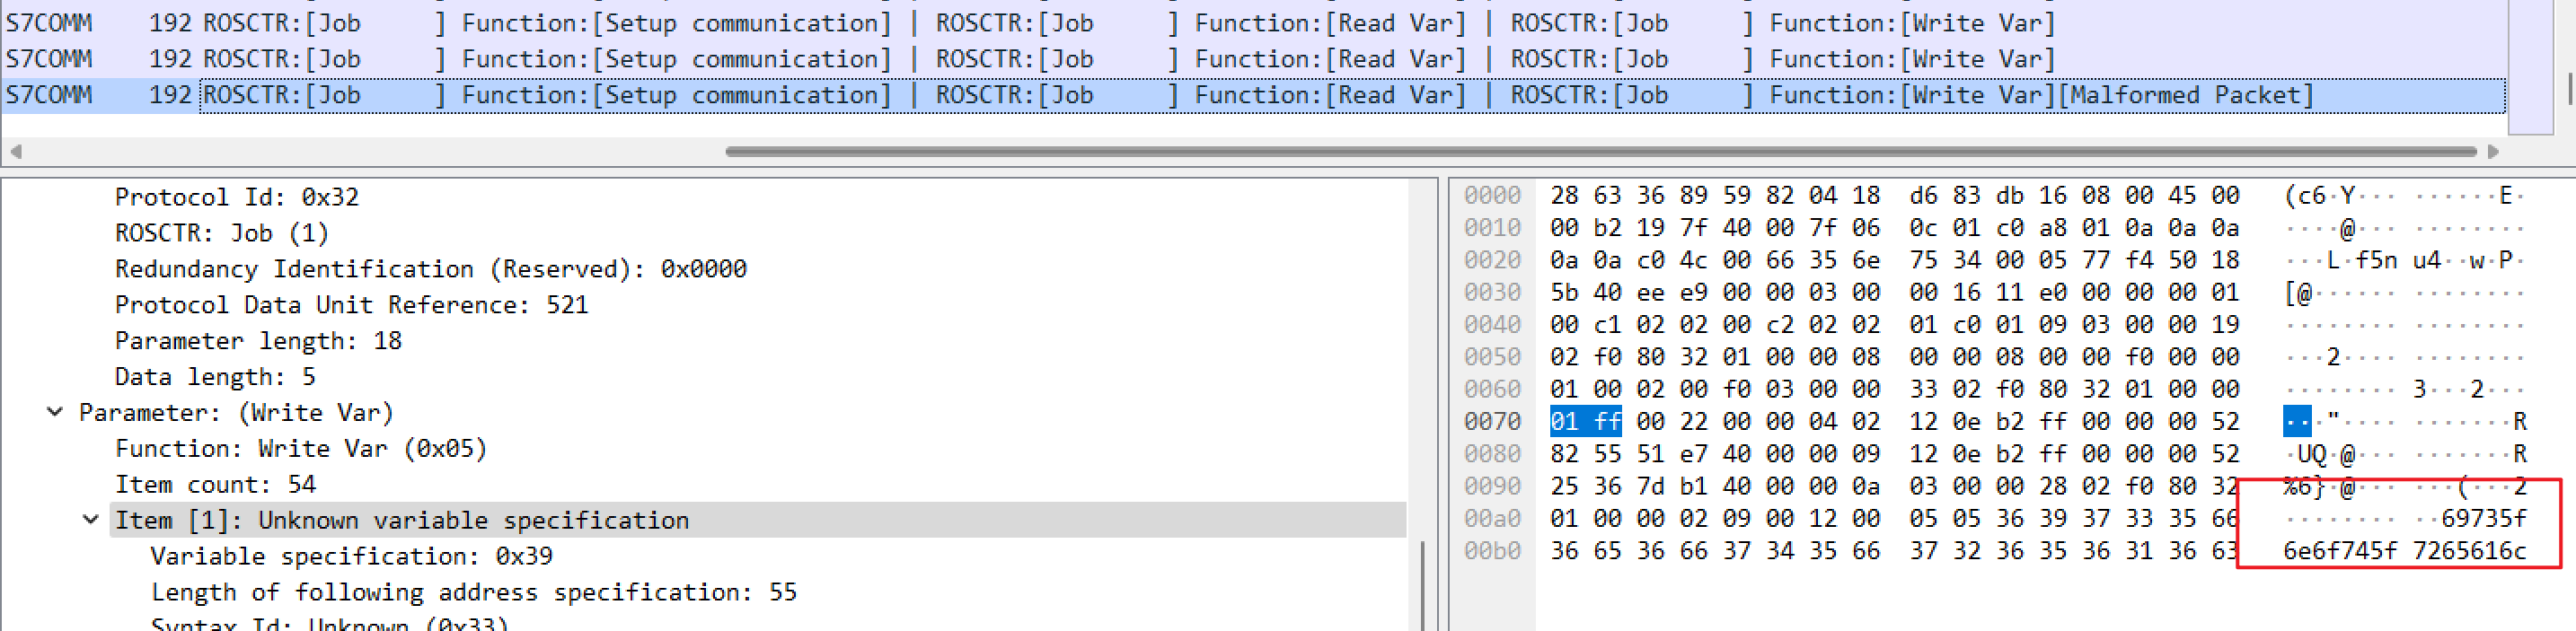
Task: Click offset 0090 in the hex pane
Action: coord(1492,486)
